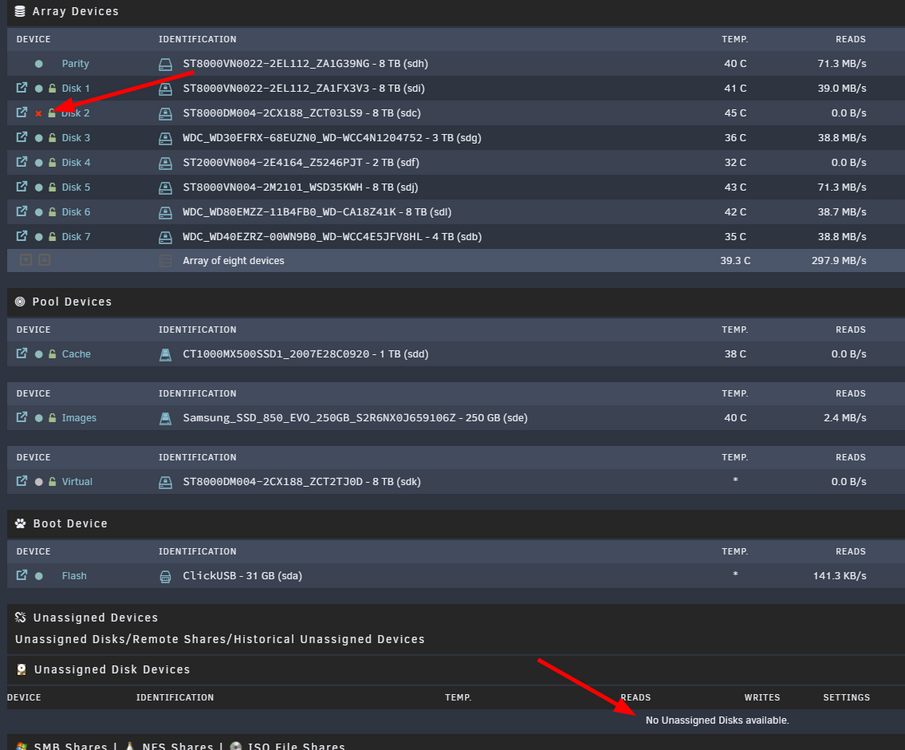Open the Parity device link
Image resolution: width=905 pixels, height=750 pixels.
76,64
